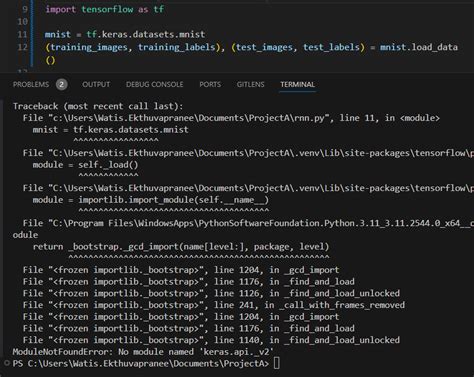Focus terminal input after PS ProjectA prompt
The height and width of the screenshot is (377, 474).
276,363
